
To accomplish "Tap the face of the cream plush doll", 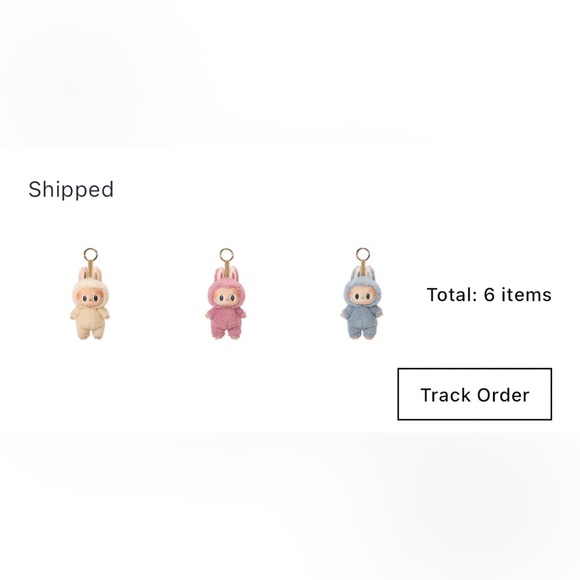I will (x=90, y=297).
